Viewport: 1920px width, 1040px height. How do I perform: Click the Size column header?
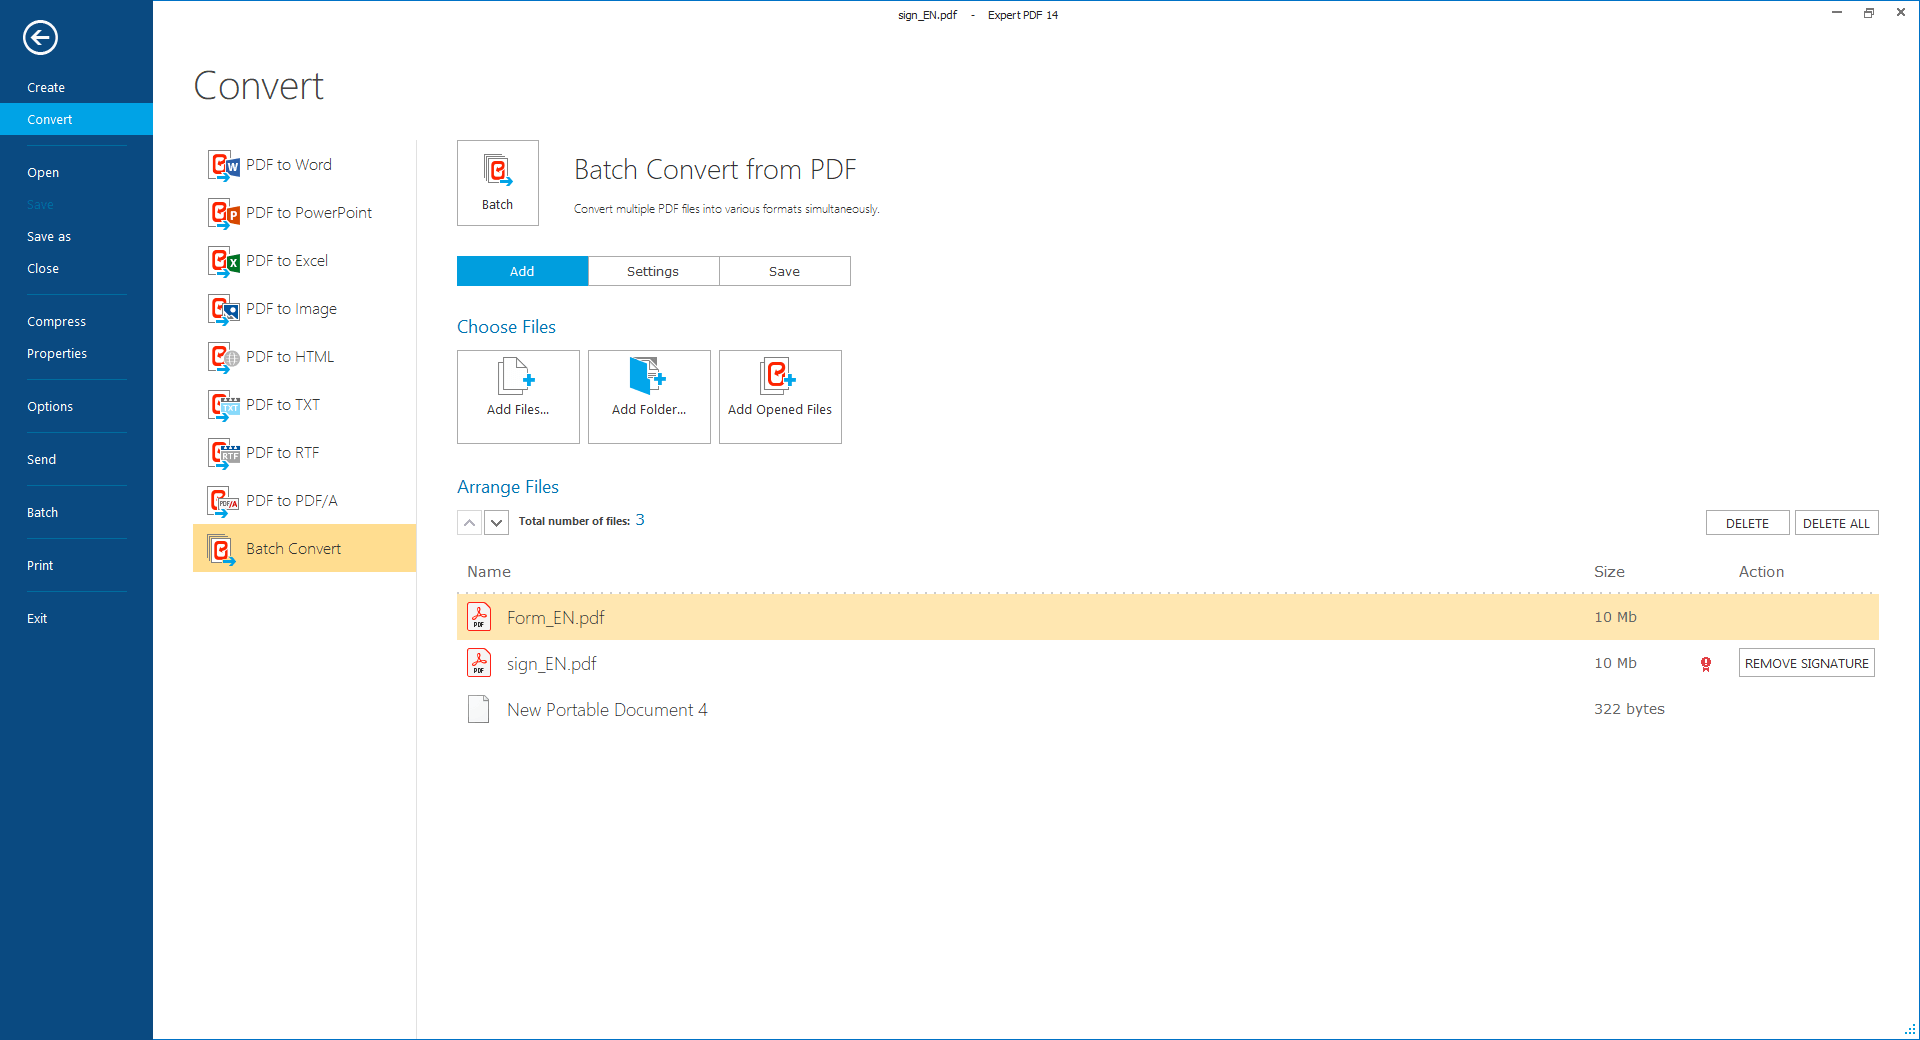click(x=1609, y=572)
